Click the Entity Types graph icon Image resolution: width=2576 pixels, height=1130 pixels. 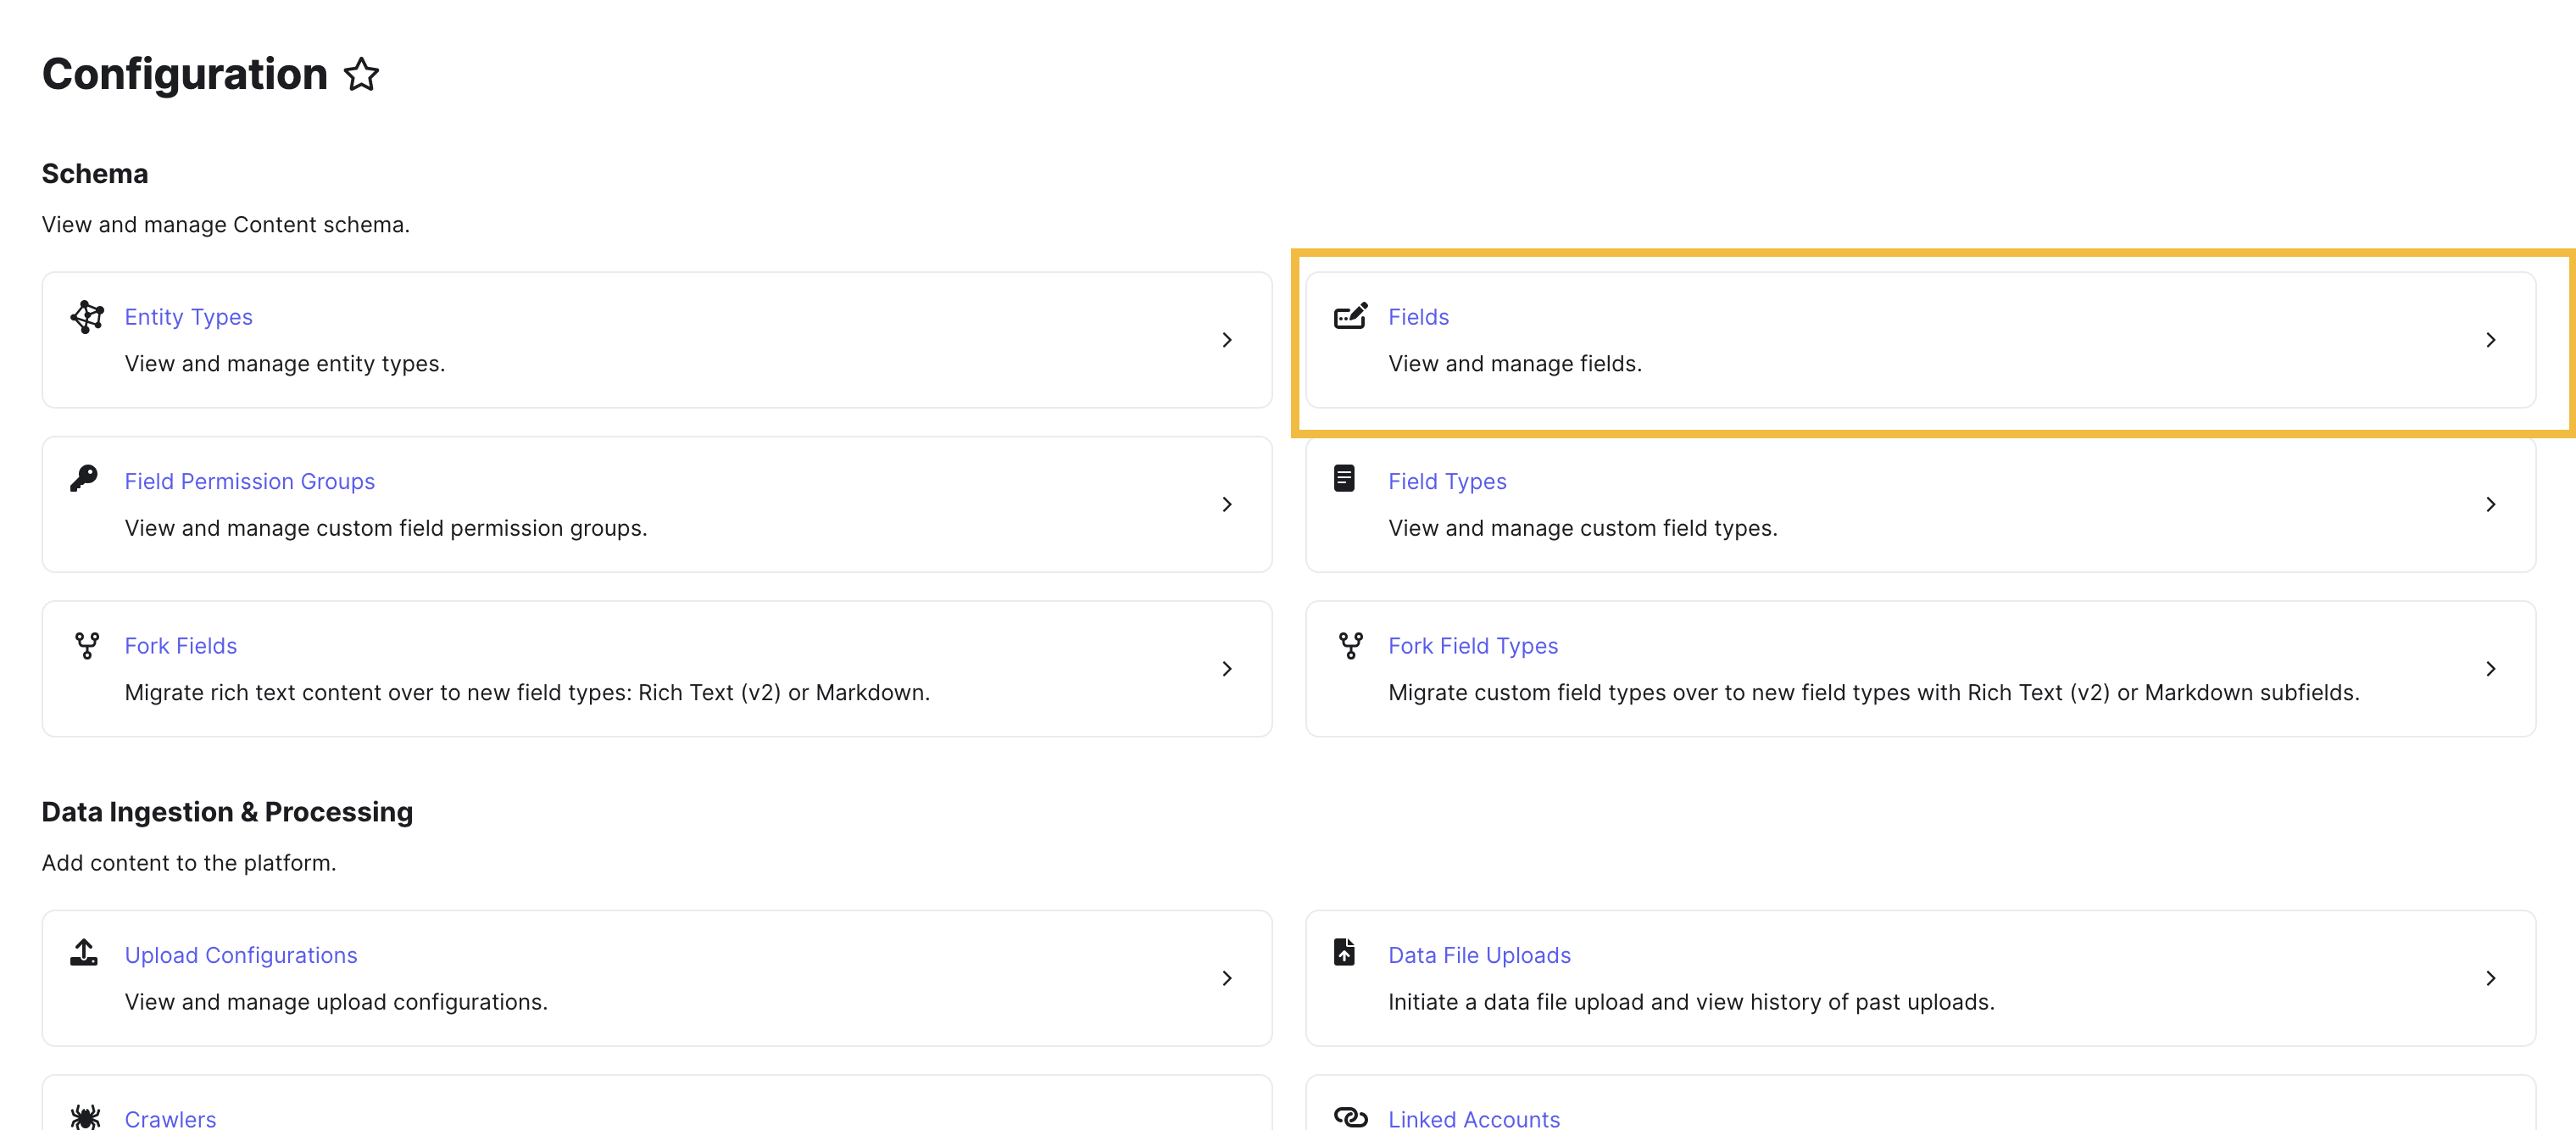click(87, 317)
